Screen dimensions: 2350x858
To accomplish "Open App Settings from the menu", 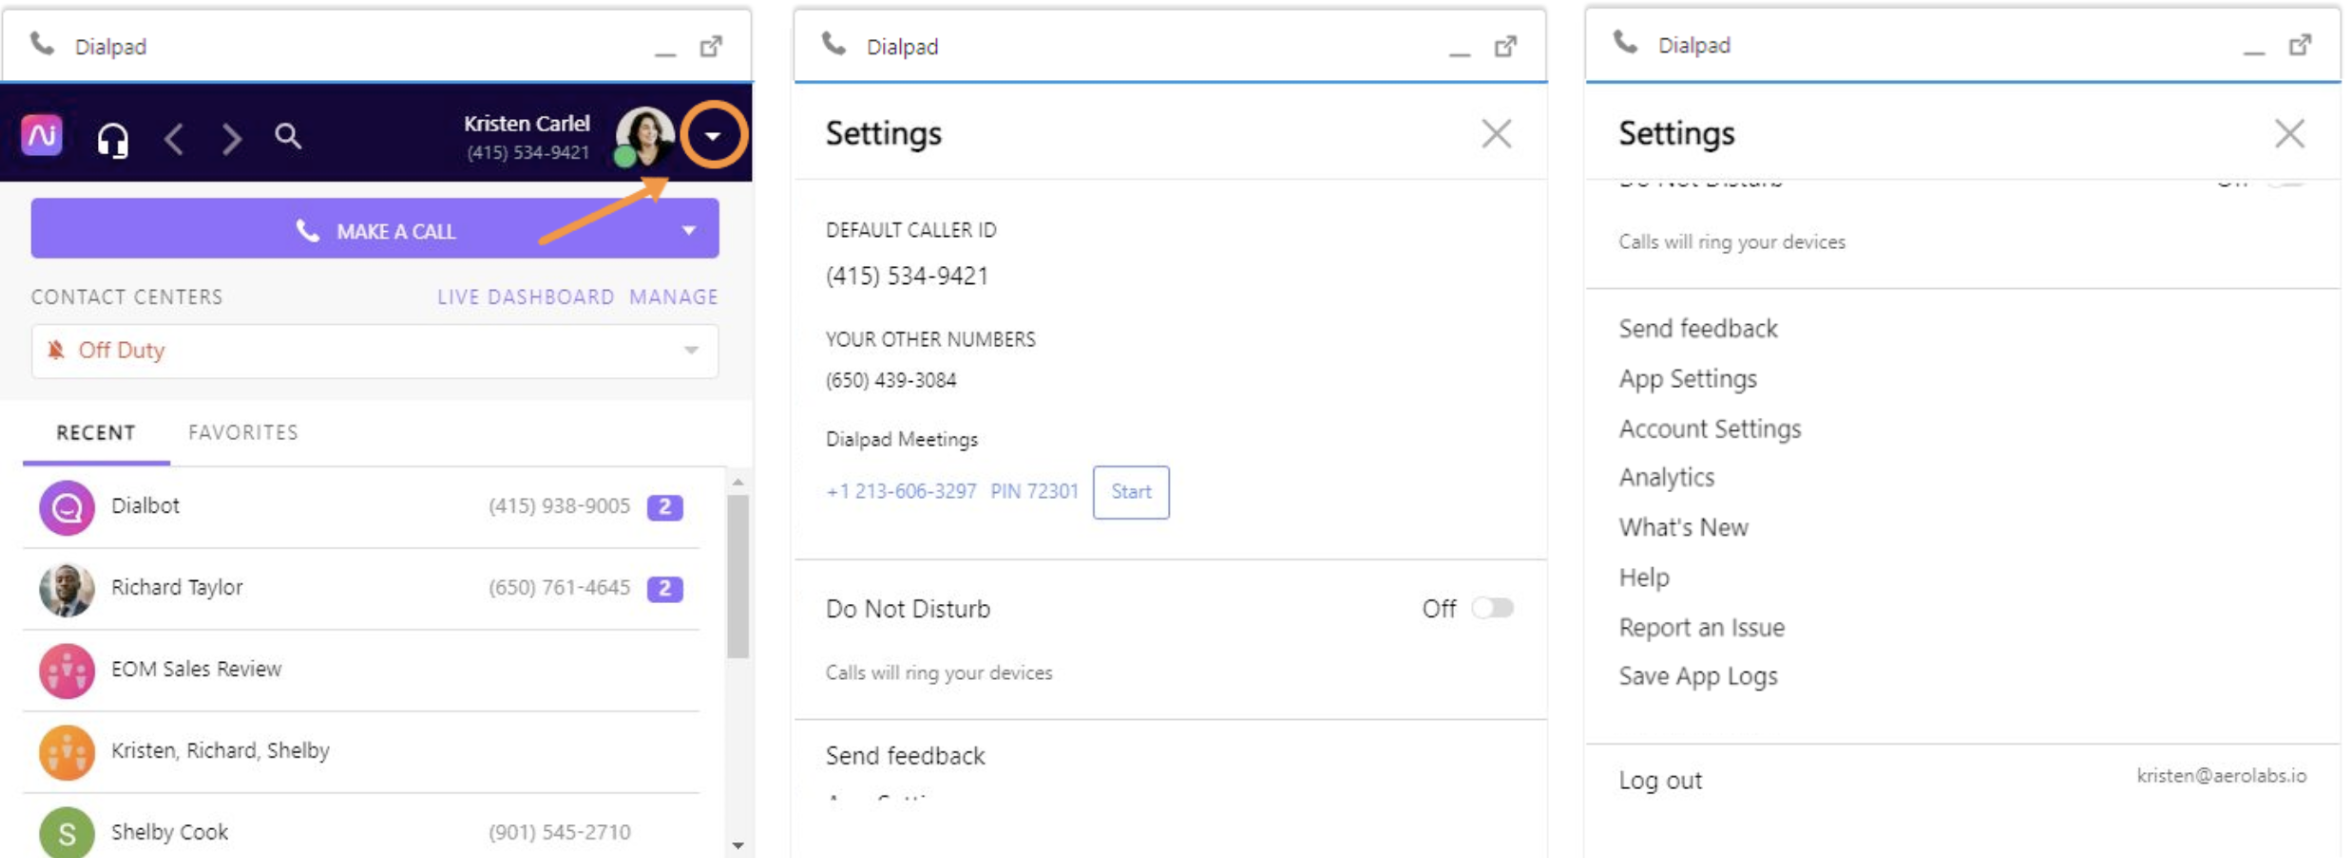I will (x=1687, y=379).
